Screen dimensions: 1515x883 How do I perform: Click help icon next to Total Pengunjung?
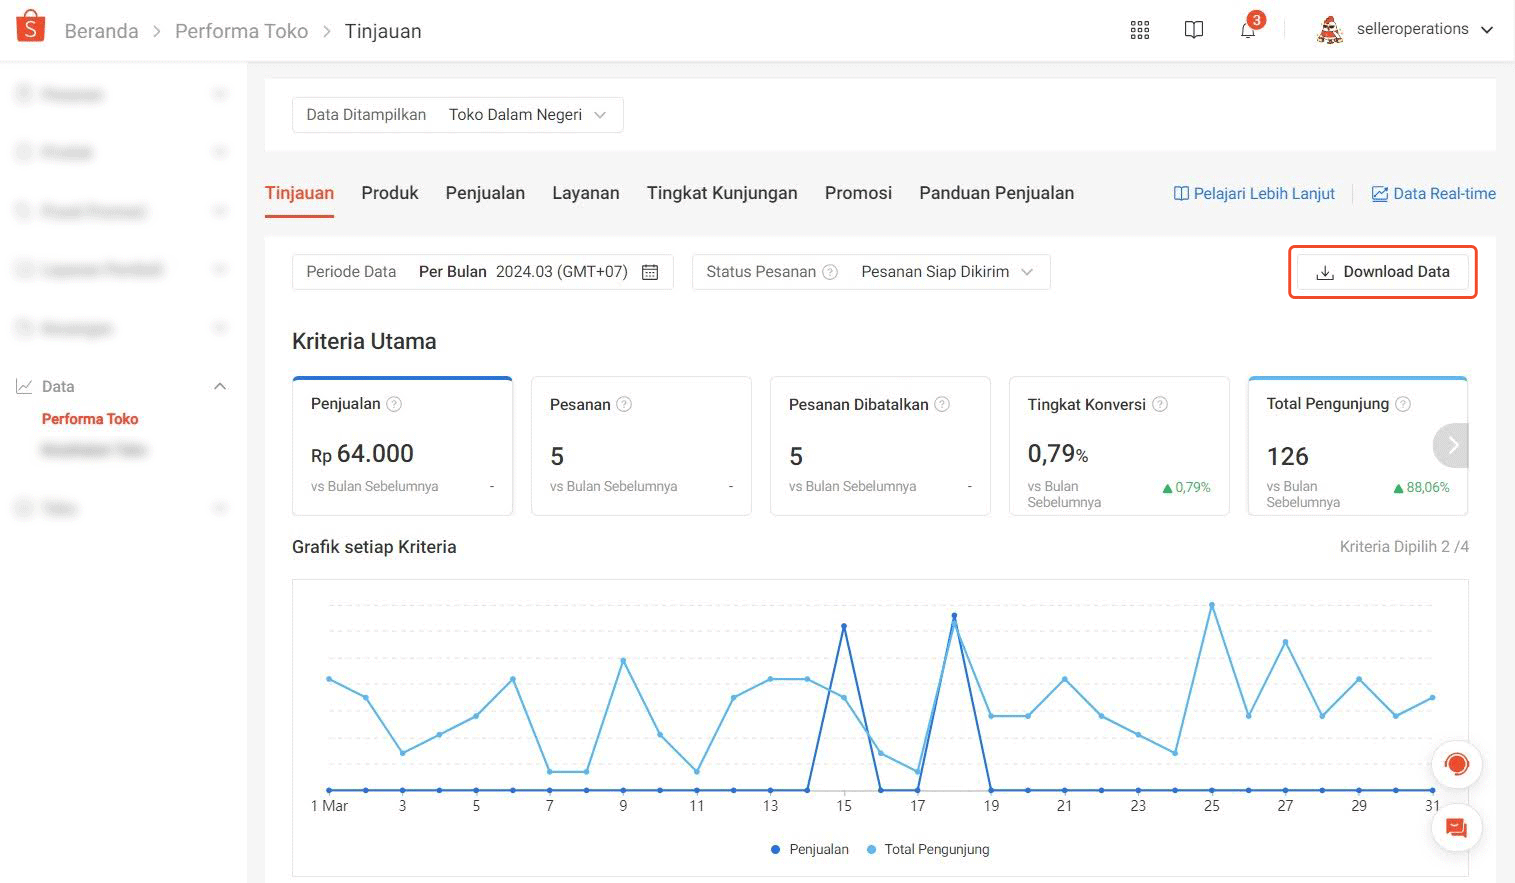[x=1403, y=404]
